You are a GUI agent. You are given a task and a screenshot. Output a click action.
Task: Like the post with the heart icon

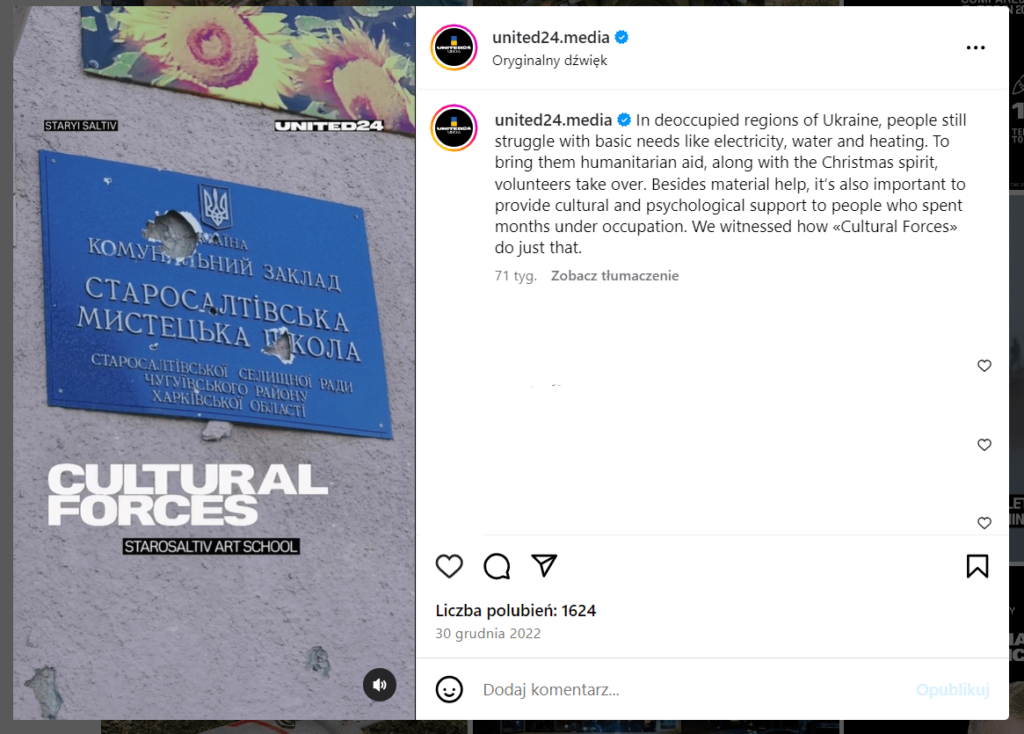pos(449,566)
